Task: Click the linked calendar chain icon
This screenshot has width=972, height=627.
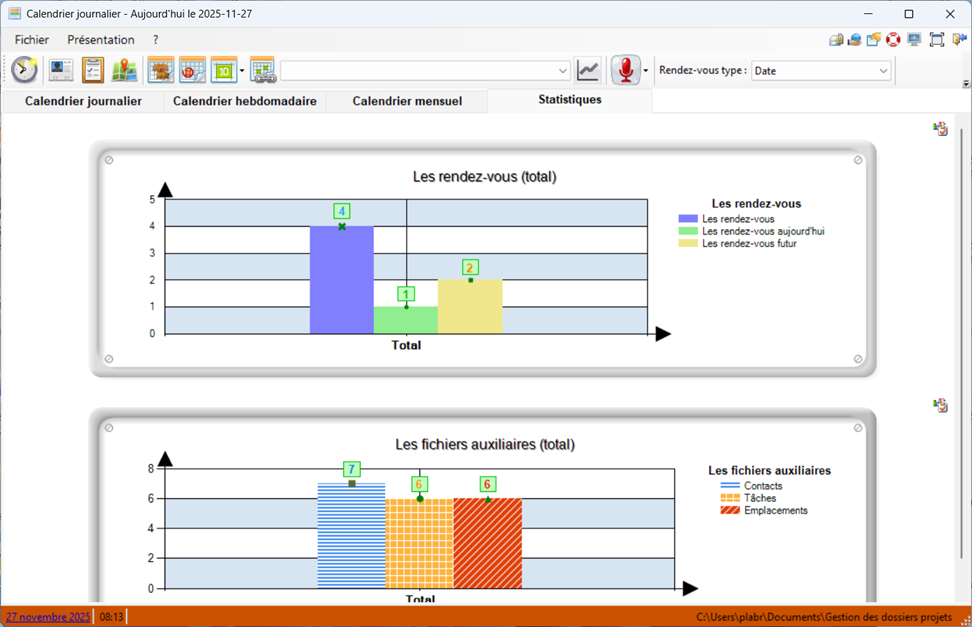Action: coord(262,70)
